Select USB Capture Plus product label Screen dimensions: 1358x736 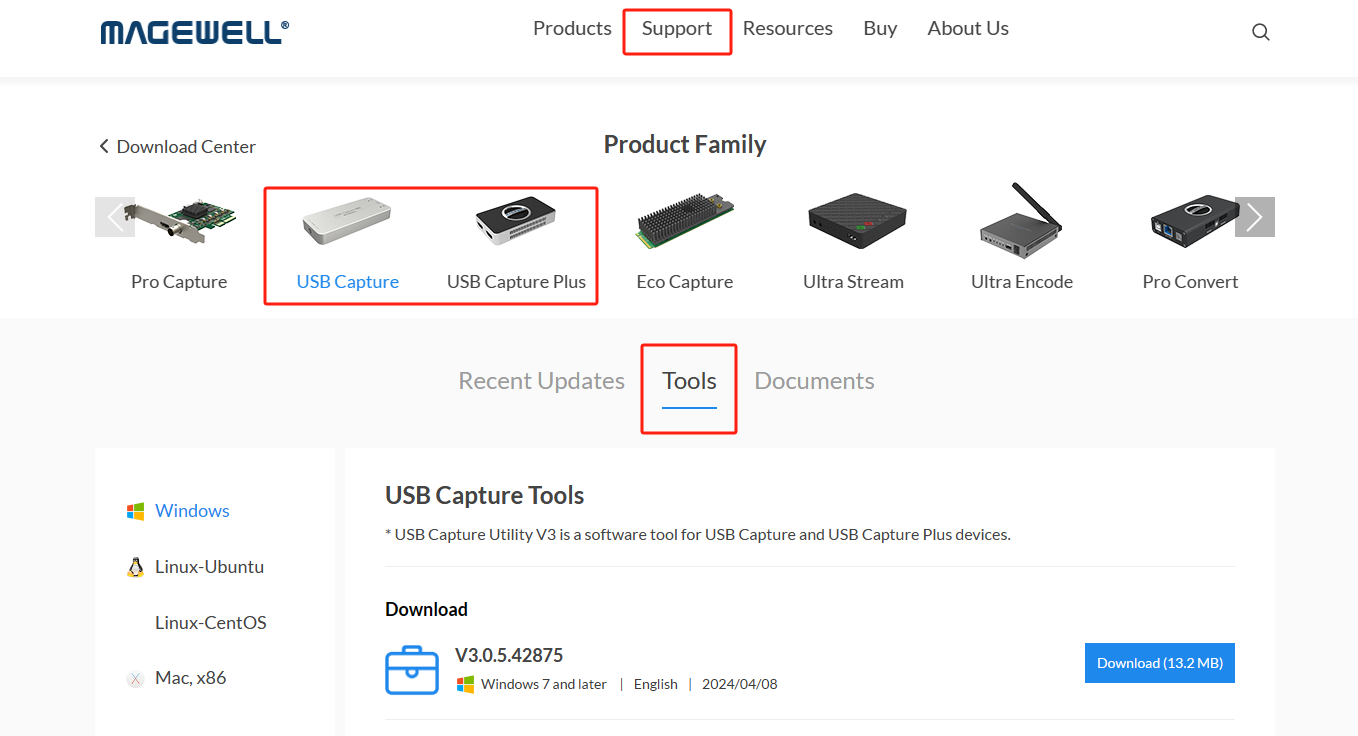(516, 282)
